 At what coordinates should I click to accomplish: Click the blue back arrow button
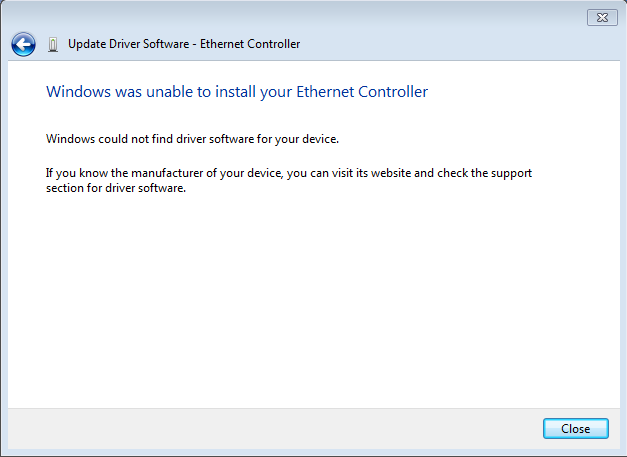[23, 44]
